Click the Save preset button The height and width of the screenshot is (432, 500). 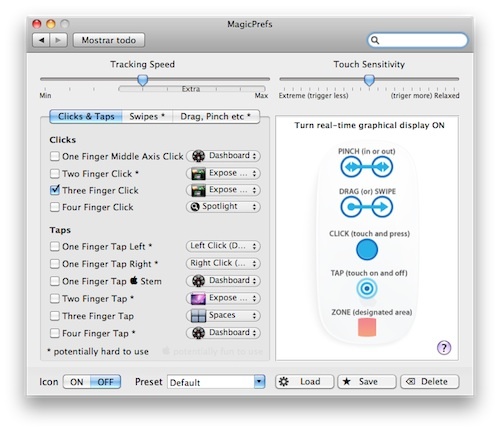[367, 382]
